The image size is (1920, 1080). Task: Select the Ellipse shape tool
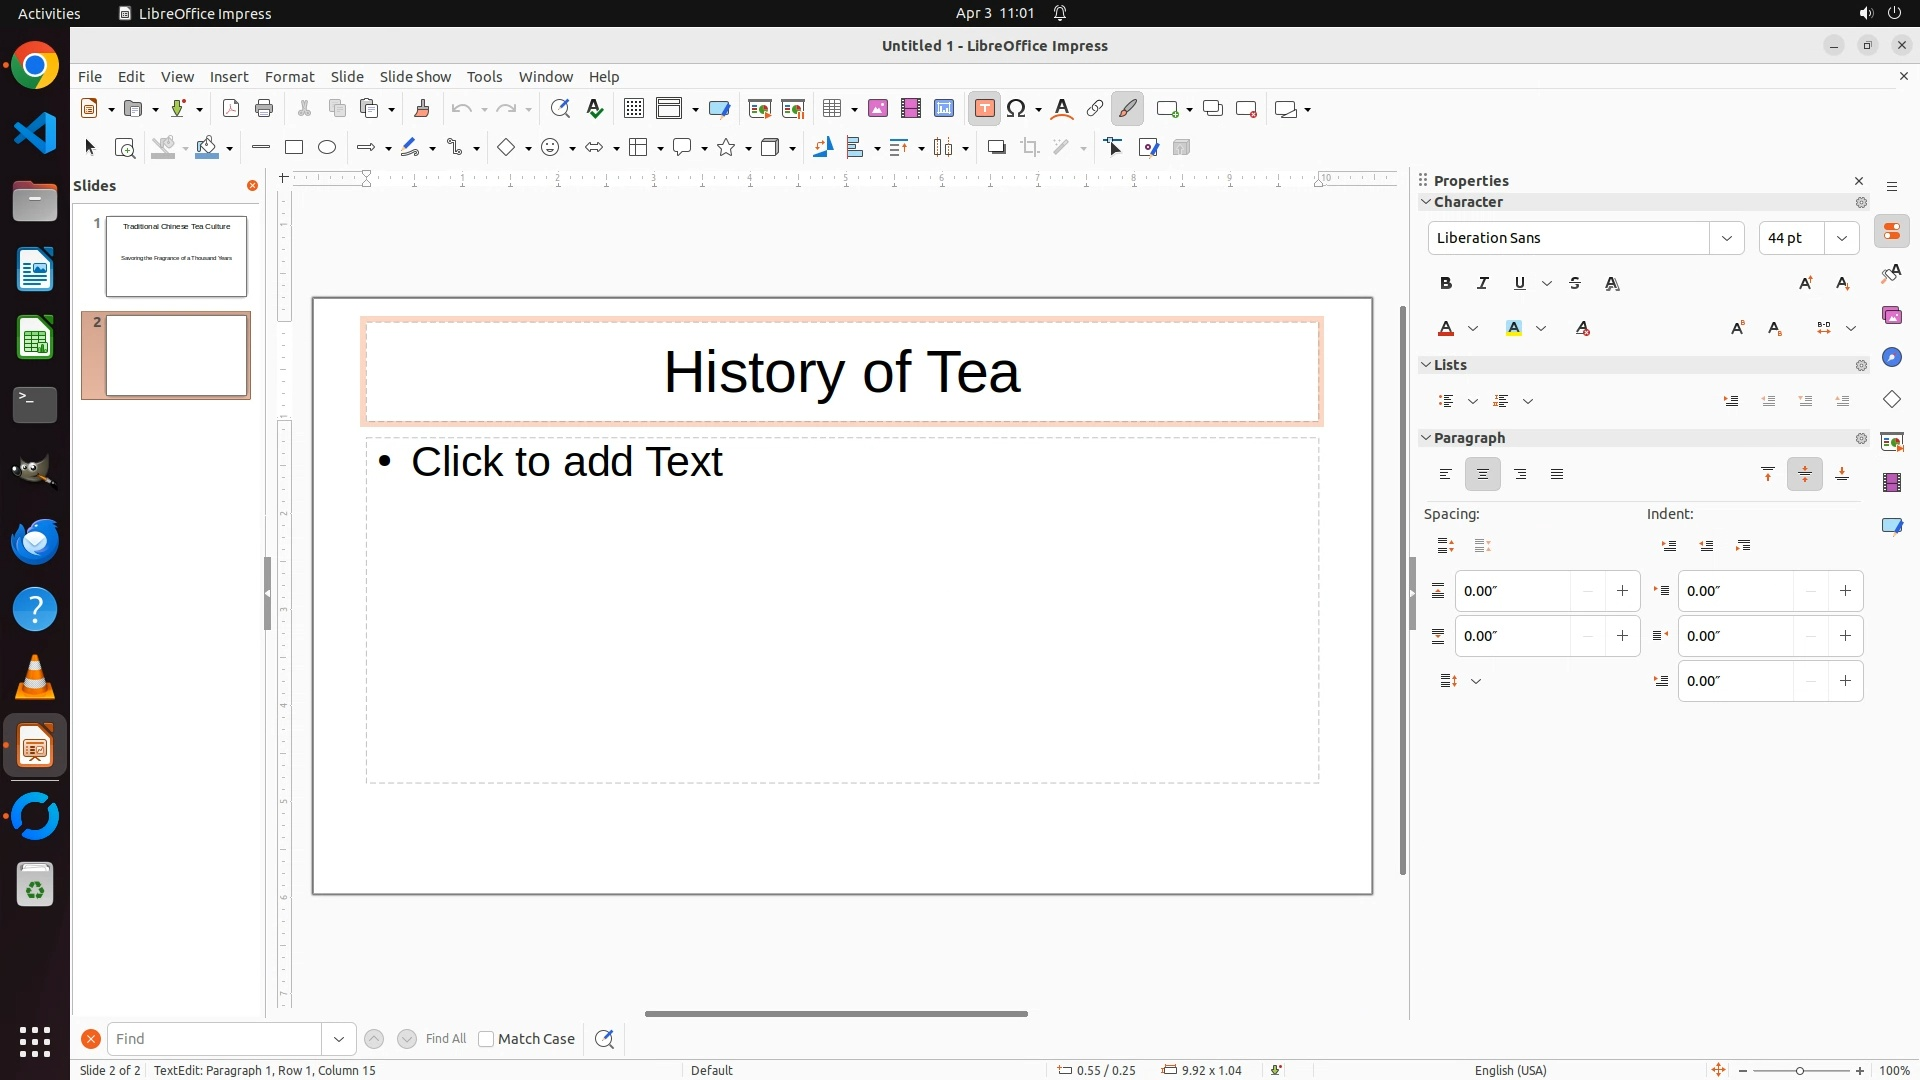(327, 148)
